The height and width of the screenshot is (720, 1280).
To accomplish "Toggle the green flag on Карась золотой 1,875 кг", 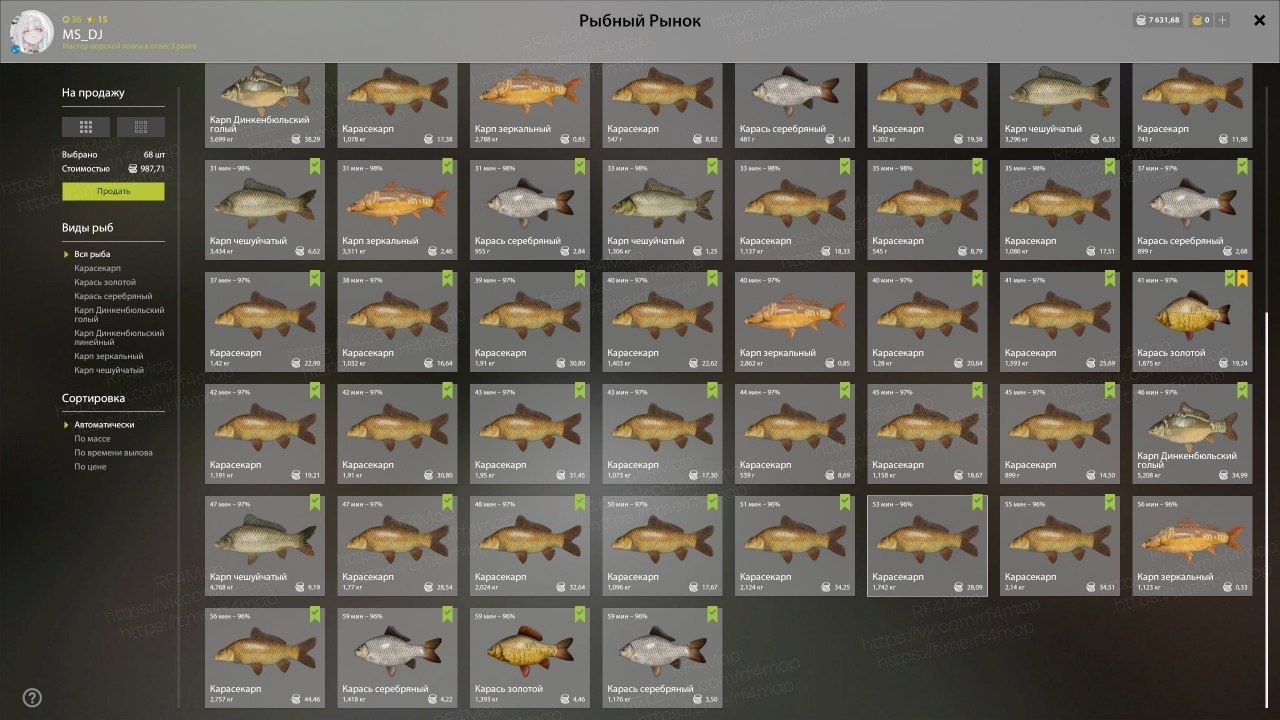I will tap(1230, 279).
